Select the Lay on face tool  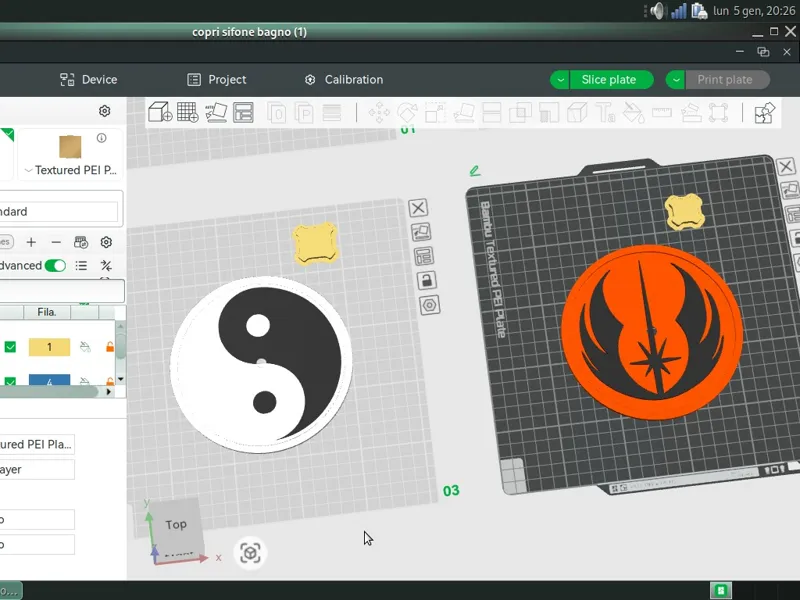click(464, 113)
